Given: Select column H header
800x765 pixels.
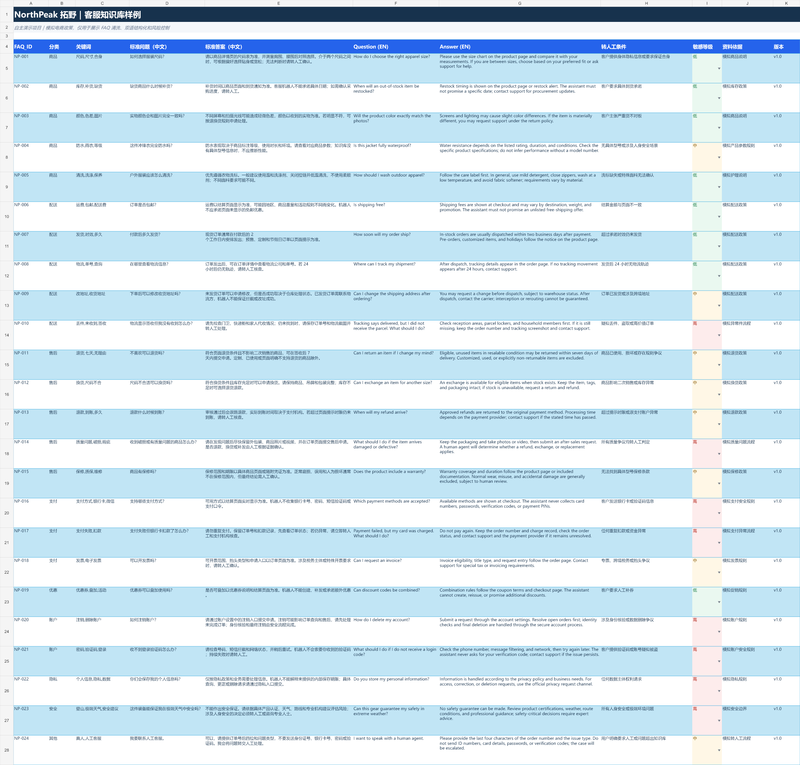Looking at the screenshot, I should (646, 3).
